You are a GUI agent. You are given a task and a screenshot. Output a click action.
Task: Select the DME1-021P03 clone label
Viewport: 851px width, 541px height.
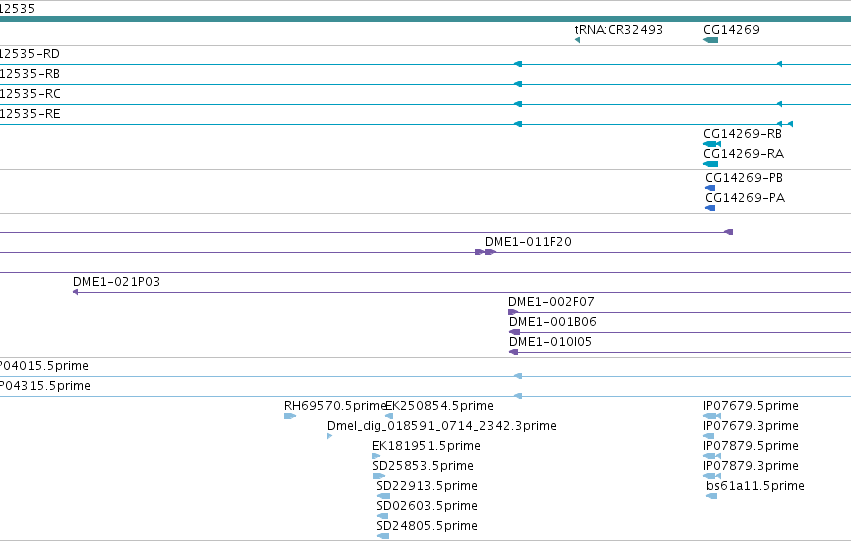[116, 282]
